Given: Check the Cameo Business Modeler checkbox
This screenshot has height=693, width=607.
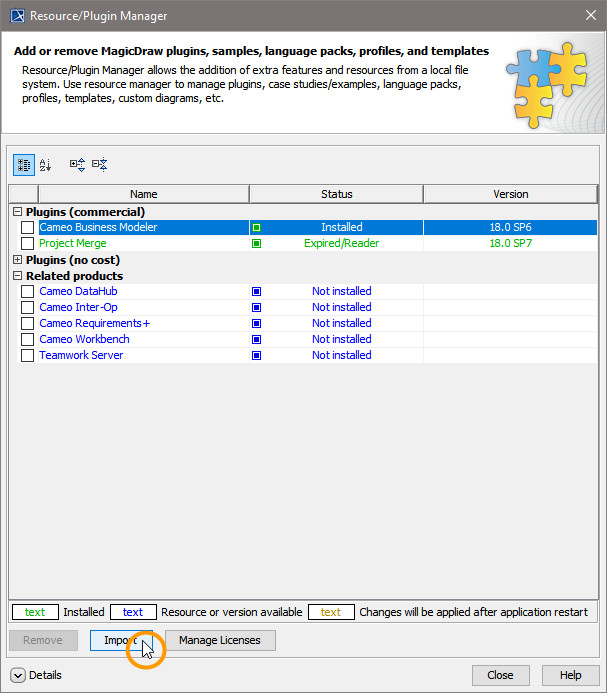Looking at the screenshot, I should tap(28, 228).
